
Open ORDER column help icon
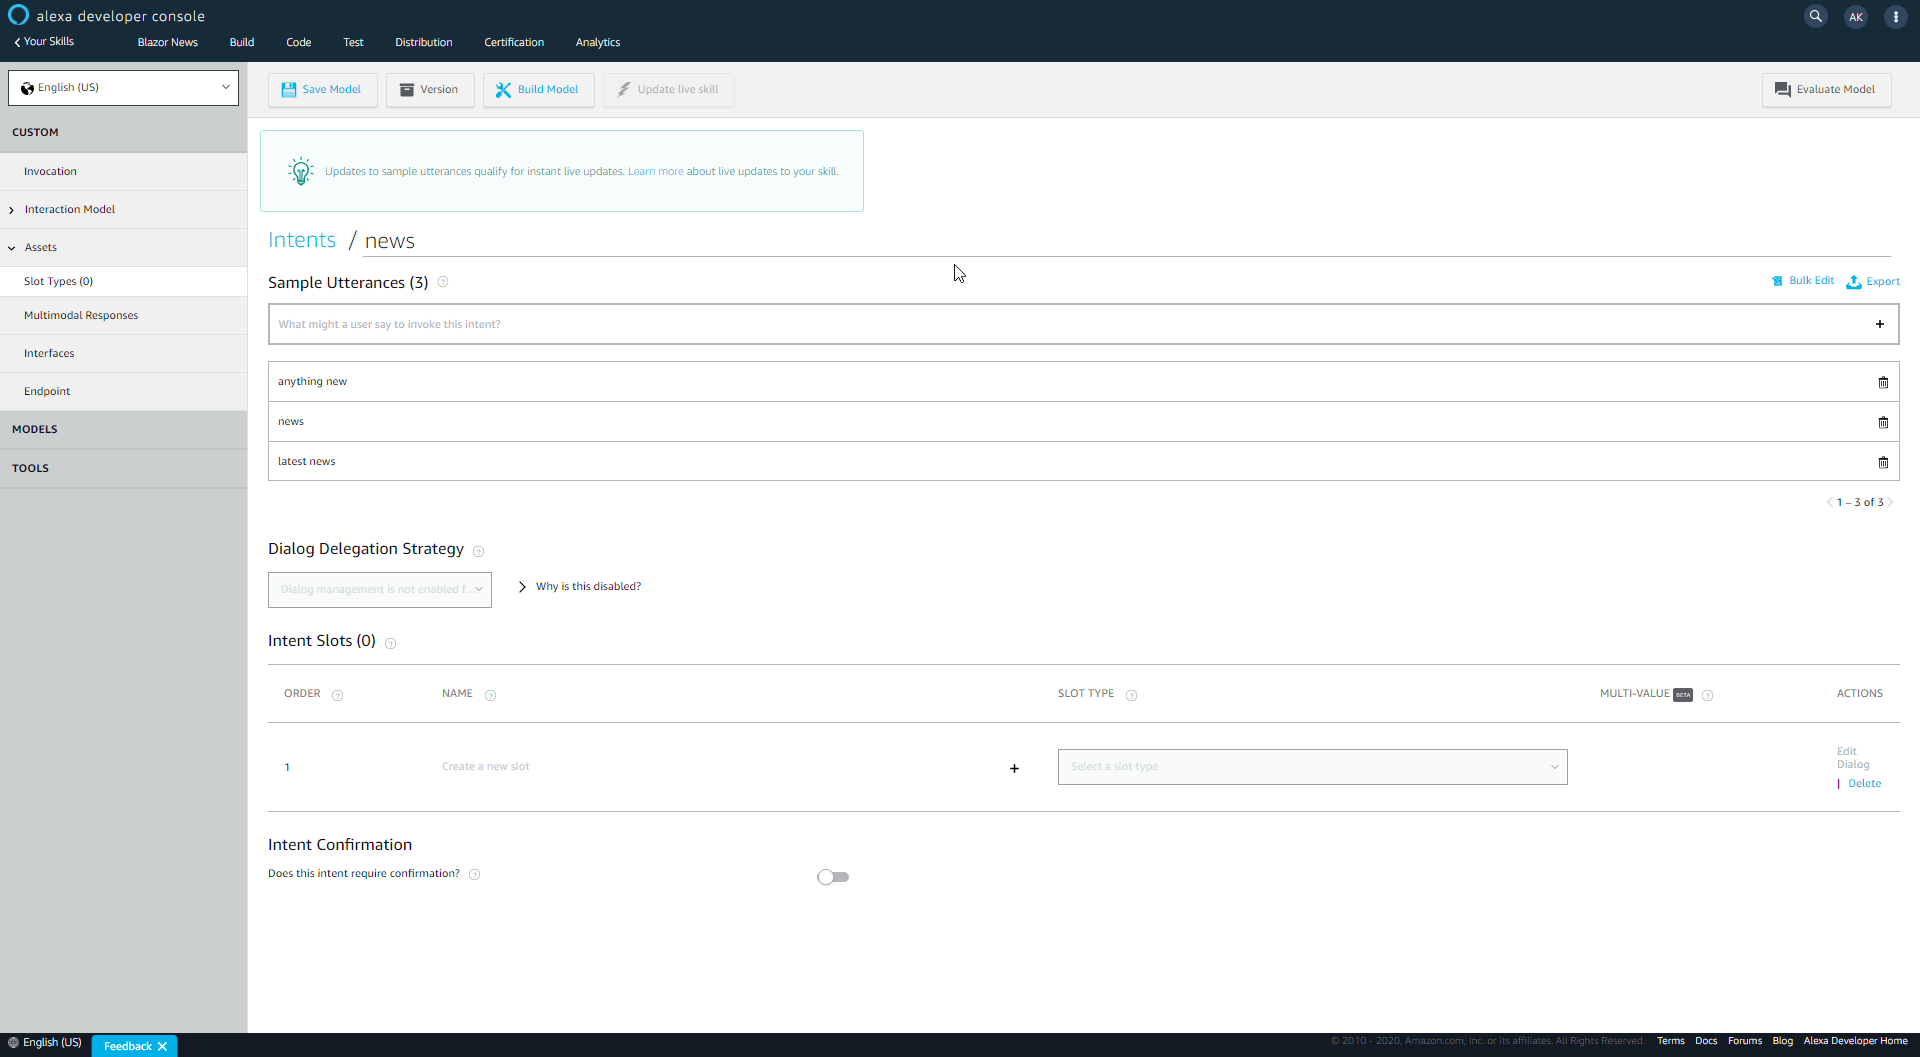[337, 695]
